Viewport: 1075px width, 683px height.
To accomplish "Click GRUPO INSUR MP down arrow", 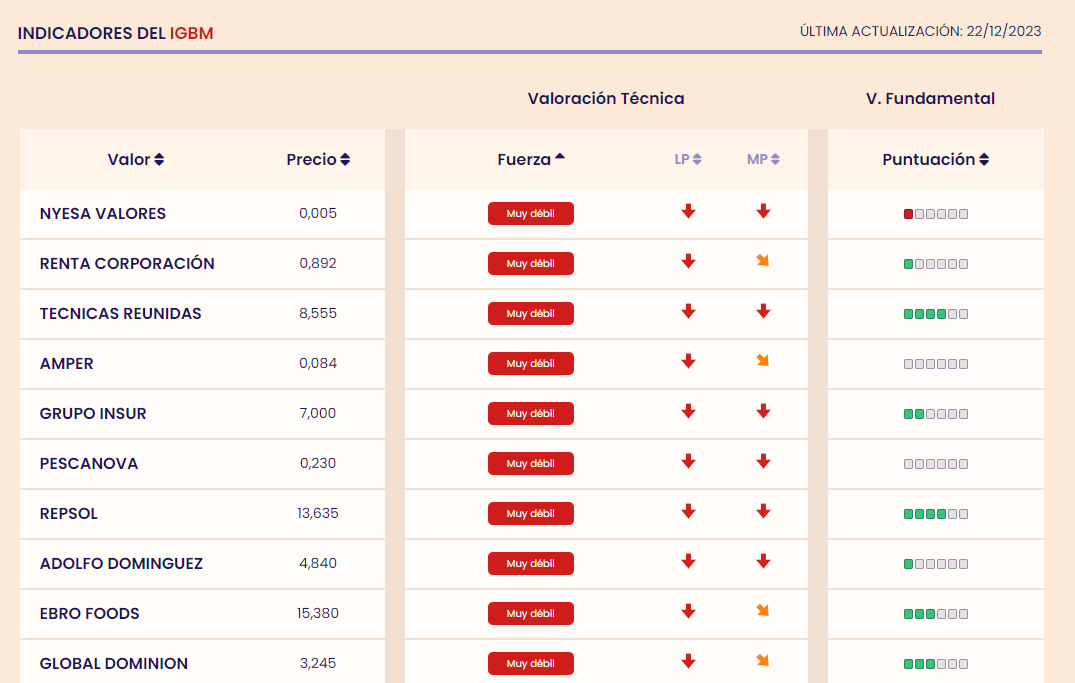I will click(763, 411).
